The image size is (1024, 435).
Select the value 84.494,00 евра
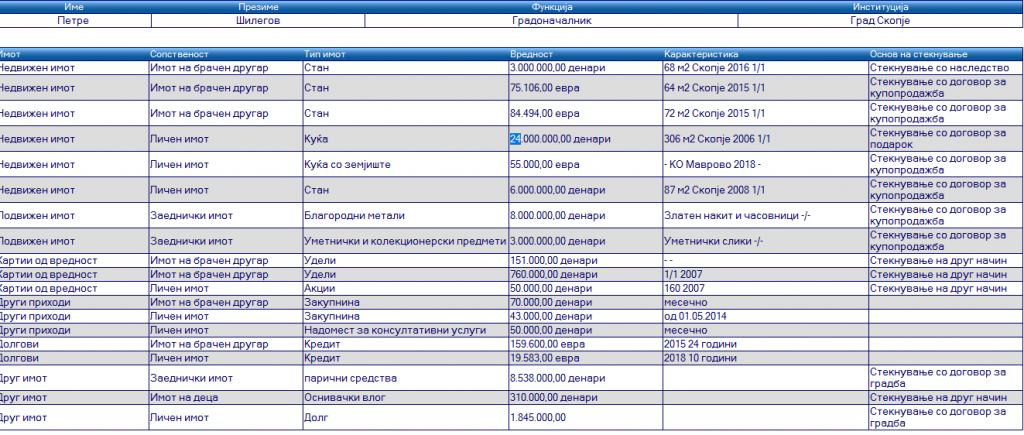pos(586,113)
